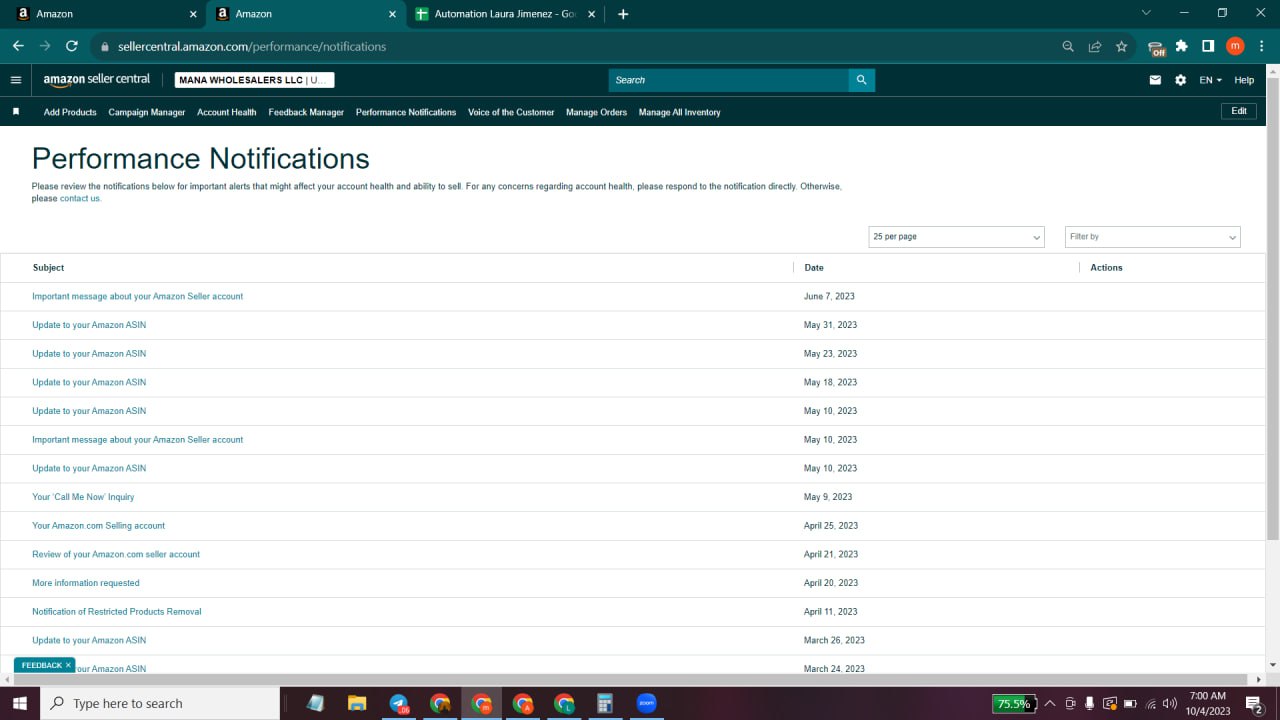1280x720 pixels.
Task: Go back with the browser back arrow
Action: click(18, 46)
